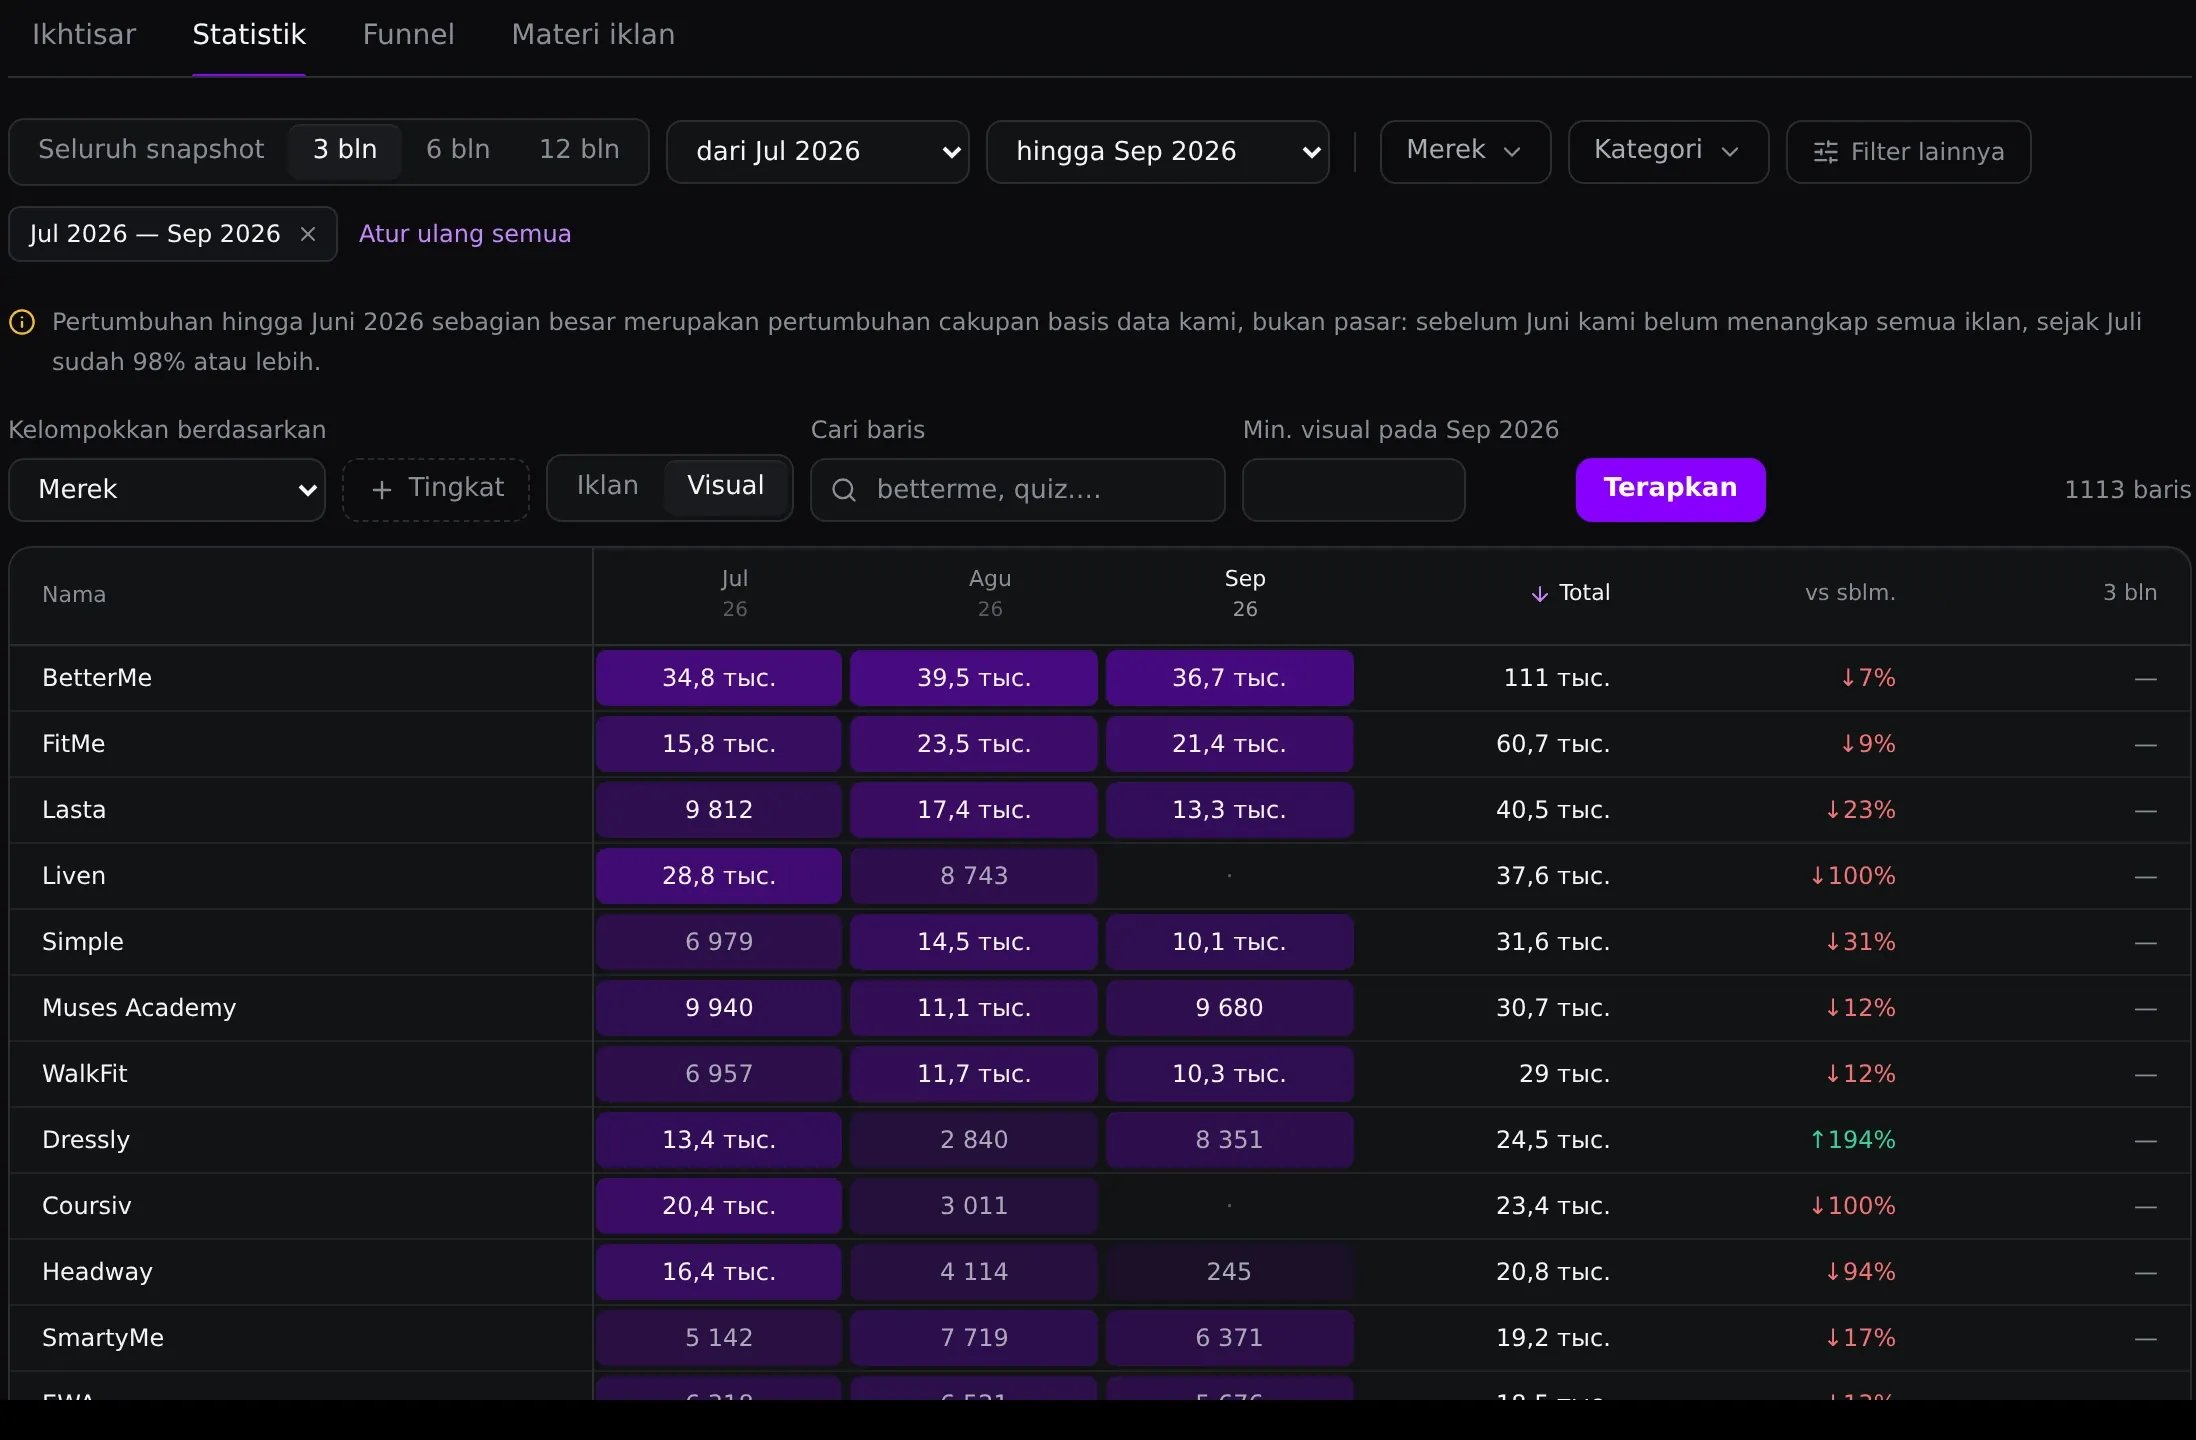Open Filter lainnya options
Screen dimensions: 2196x1440
[1908, 152]
